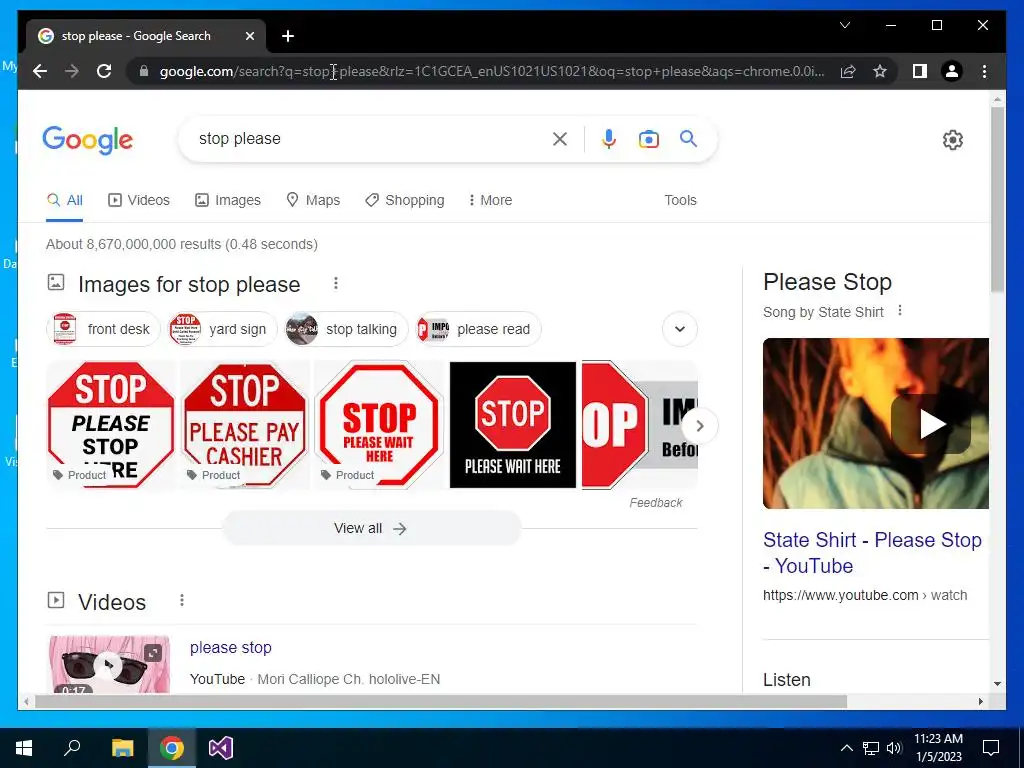The height and width of the screenshot is (768, 1024).
Task: Clear the search box with X icon
Action: pyautogui.click(x=560, y=138)
